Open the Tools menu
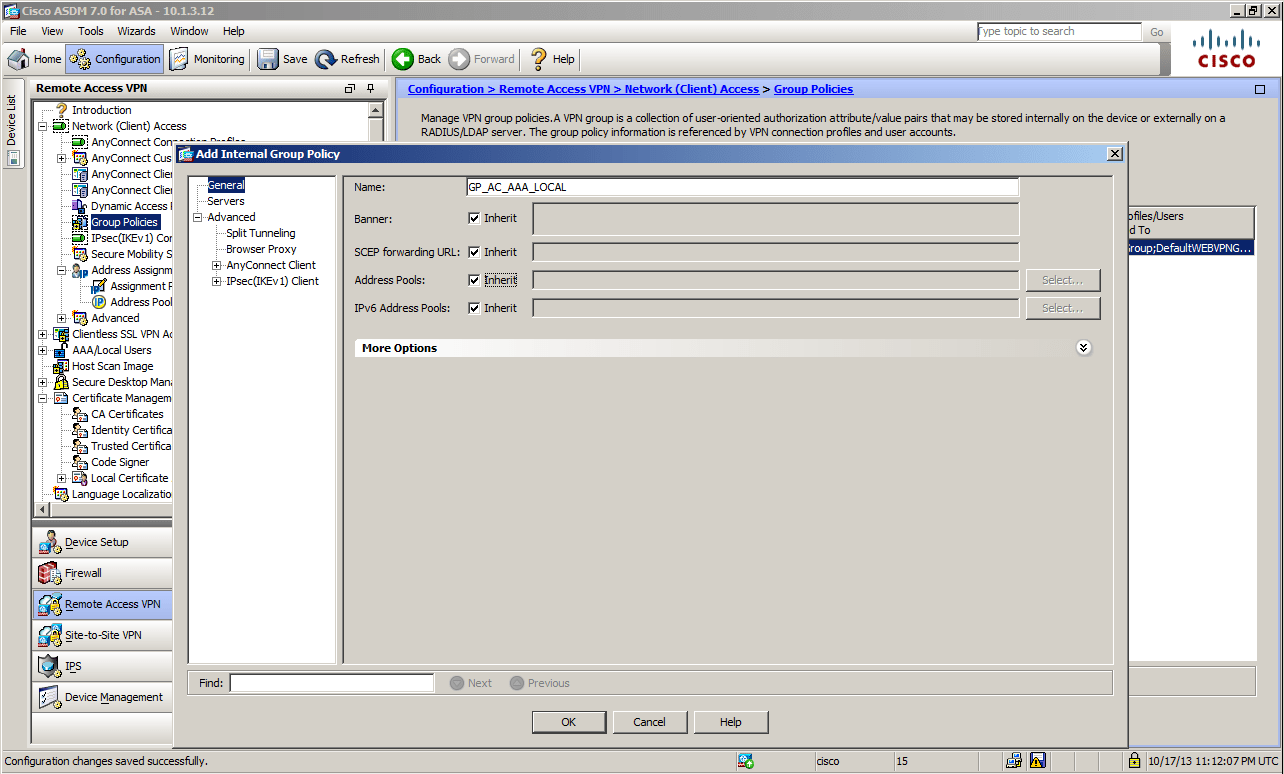This screenshot has width=1284, height=774. (x=91, y=31)
